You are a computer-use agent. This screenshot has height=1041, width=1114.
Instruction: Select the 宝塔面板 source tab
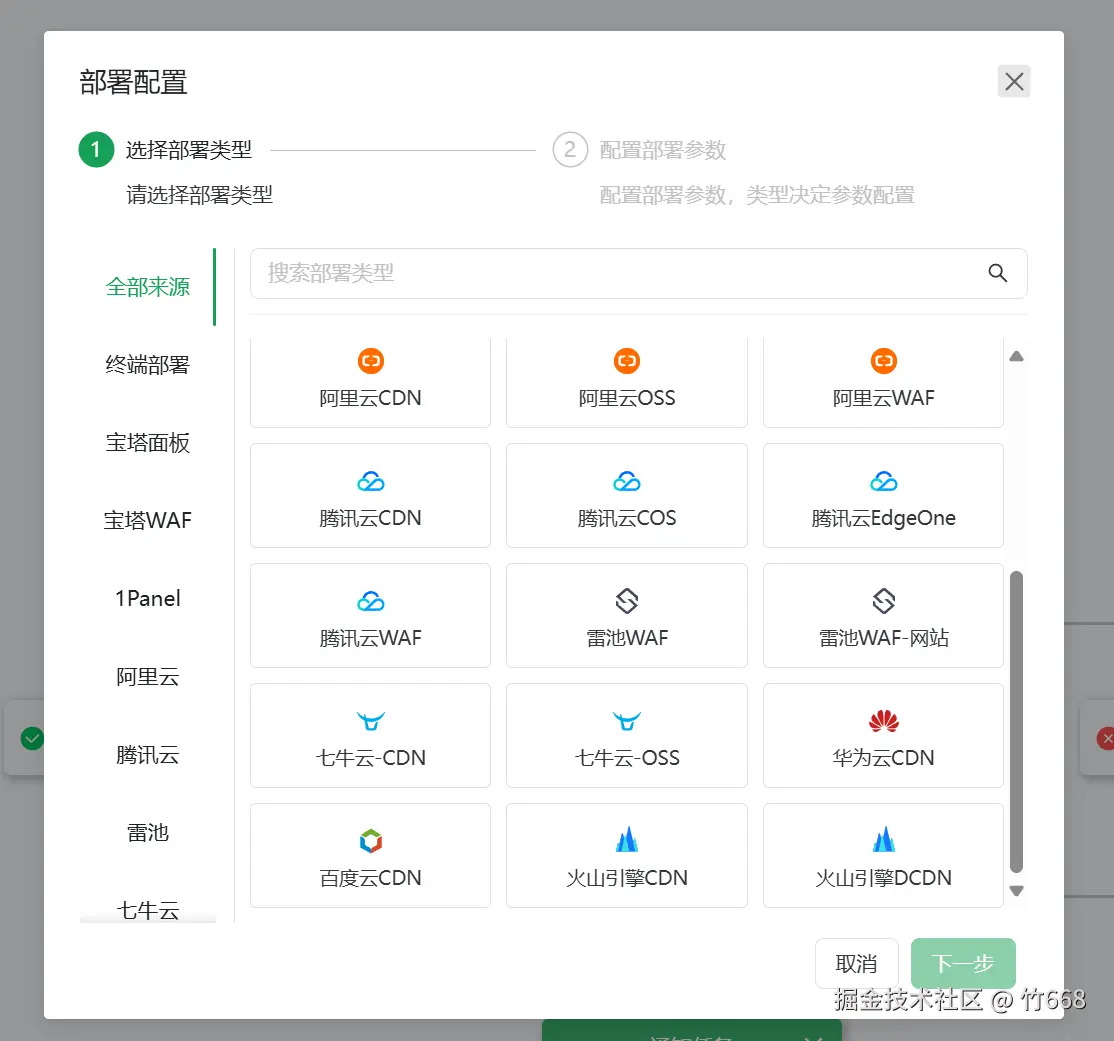point(148,443)
